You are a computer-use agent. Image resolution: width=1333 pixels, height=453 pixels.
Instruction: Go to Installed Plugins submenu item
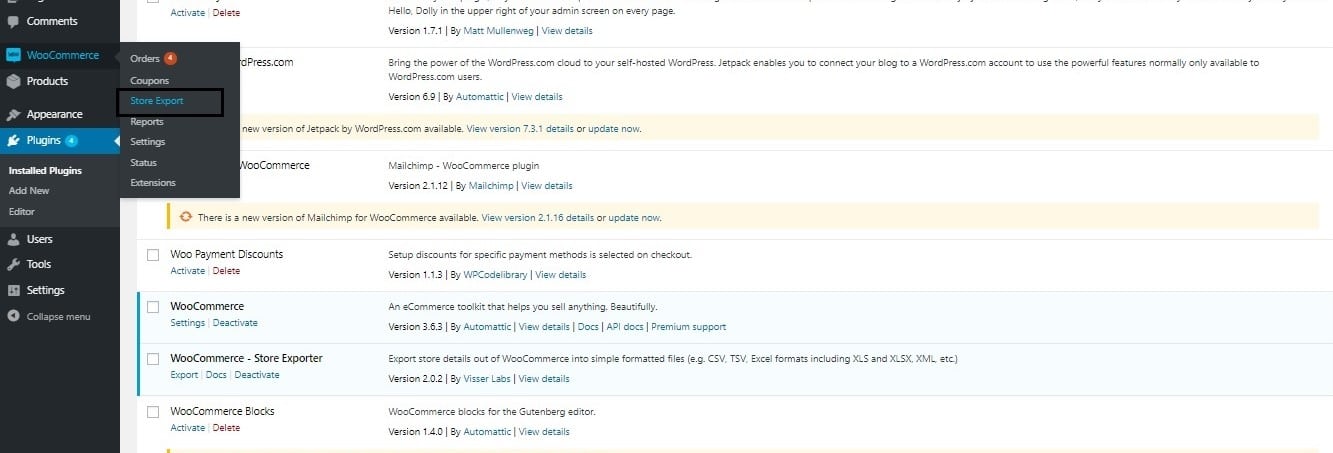(45, 171)
